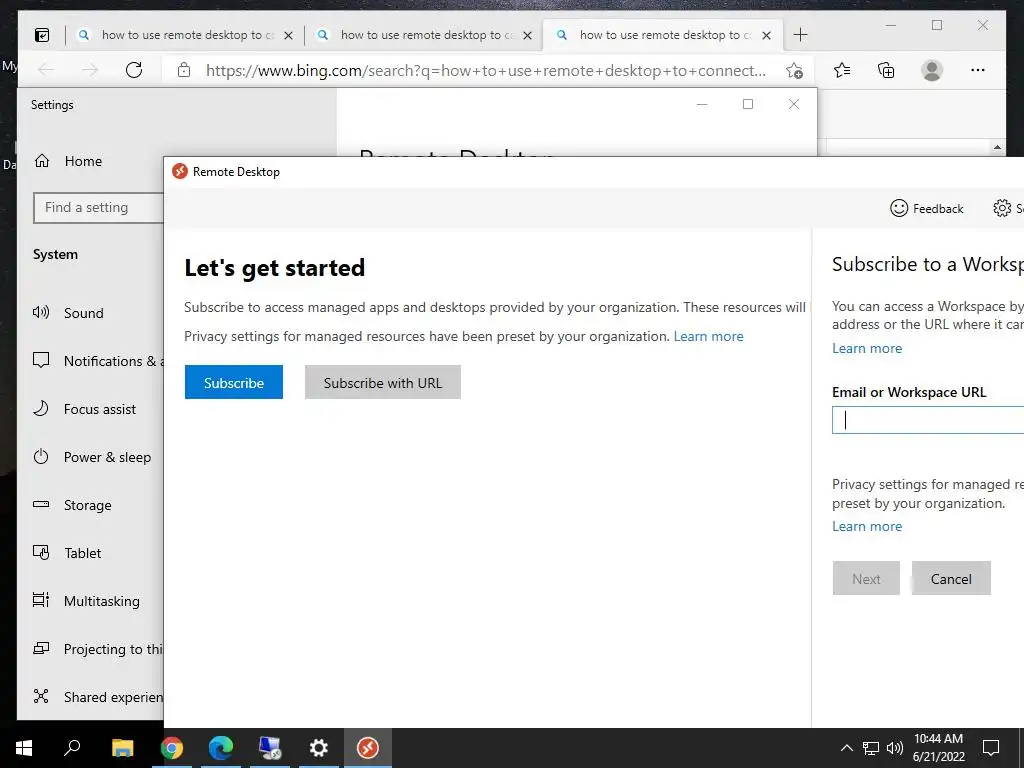The width and height of the screenshot is (1024, 768).
Task: Show hidden system tray icons
Action: click(x=846, y=748)
